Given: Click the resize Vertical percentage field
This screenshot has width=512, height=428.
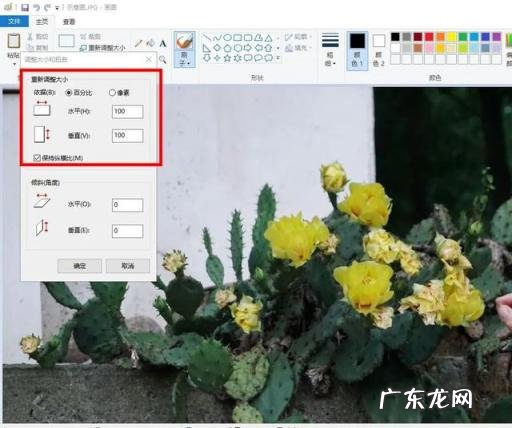Looking at the screenshot, I should [x=128, y=135].
